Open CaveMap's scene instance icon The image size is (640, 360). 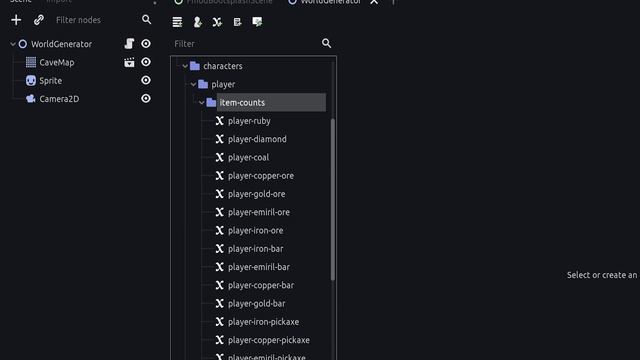(x=129, y=62)
